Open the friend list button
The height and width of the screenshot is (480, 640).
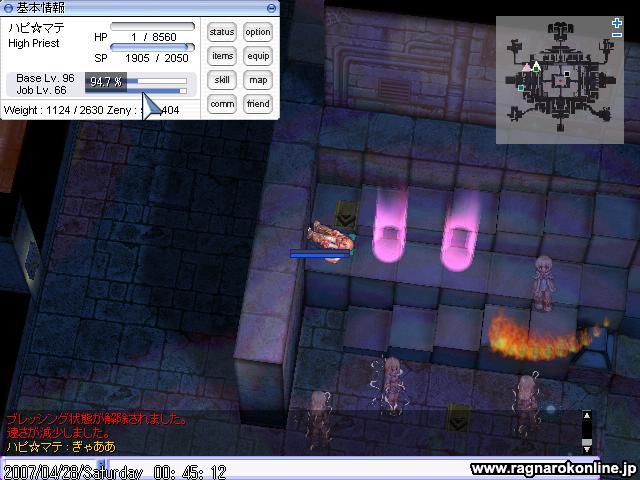coord(258,104)
